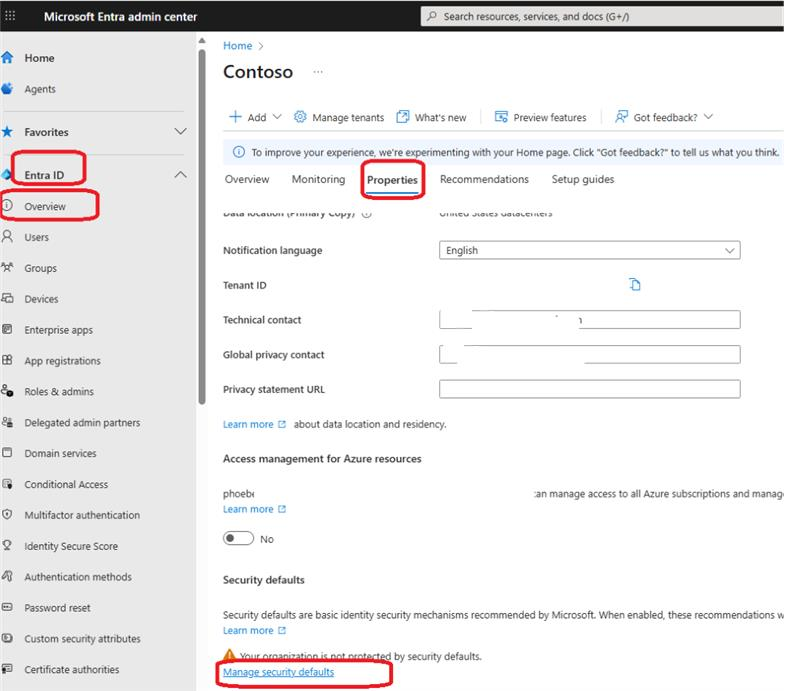Toggle access management for Azure resources
The image size is (800, 691).
240,536
